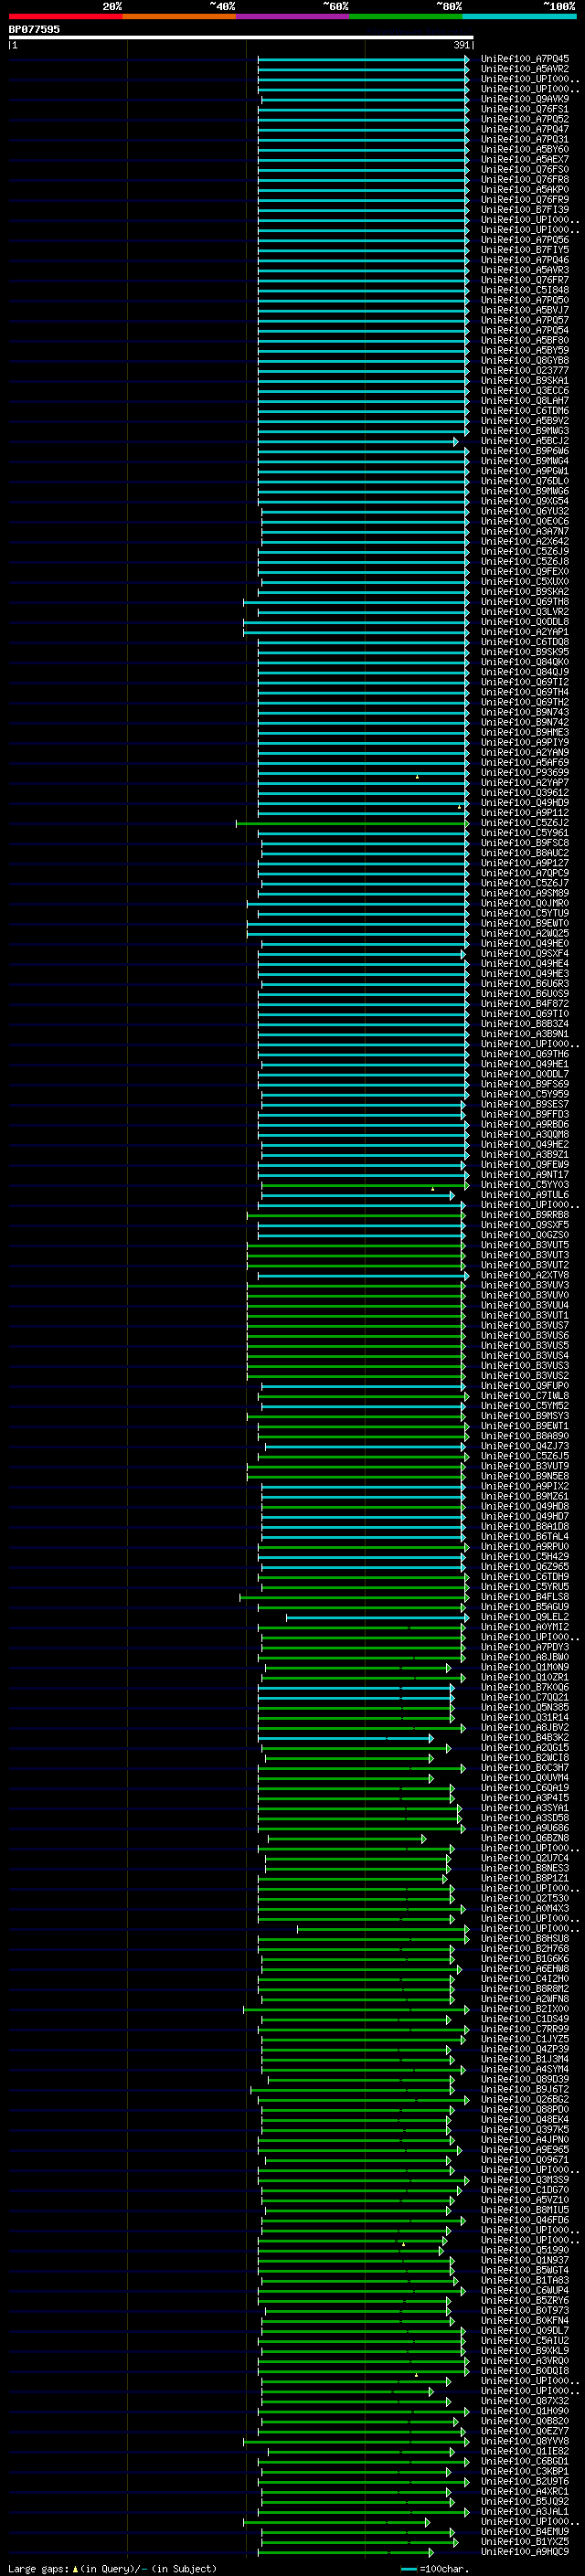The height and width of the screenshot is (2576, 585).
Task: Click label UniRef100_A7PQ54
Action: 525,330
